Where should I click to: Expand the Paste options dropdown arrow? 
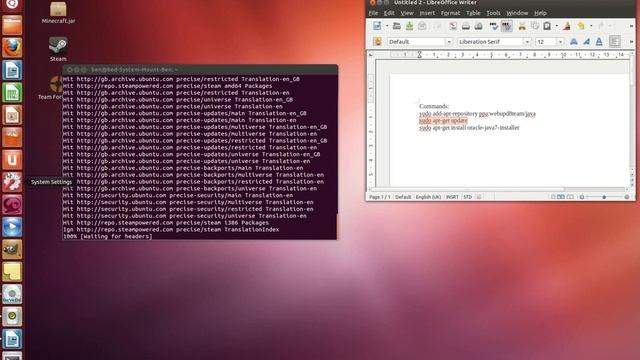[556, 27]
